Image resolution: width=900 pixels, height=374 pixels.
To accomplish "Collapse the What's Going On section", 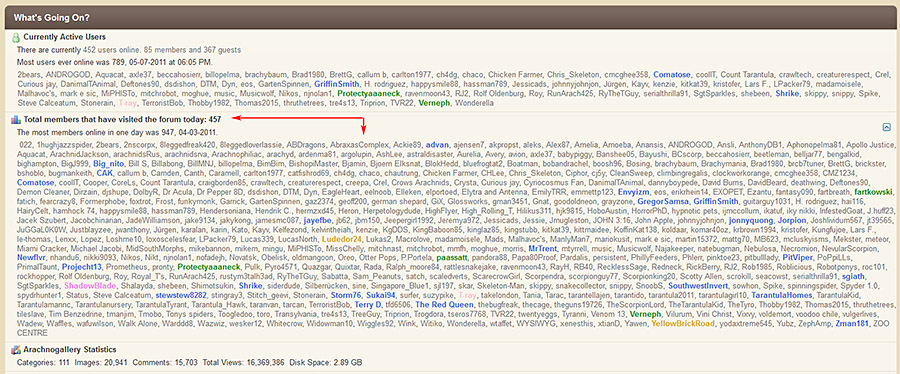I will [887, 127].
